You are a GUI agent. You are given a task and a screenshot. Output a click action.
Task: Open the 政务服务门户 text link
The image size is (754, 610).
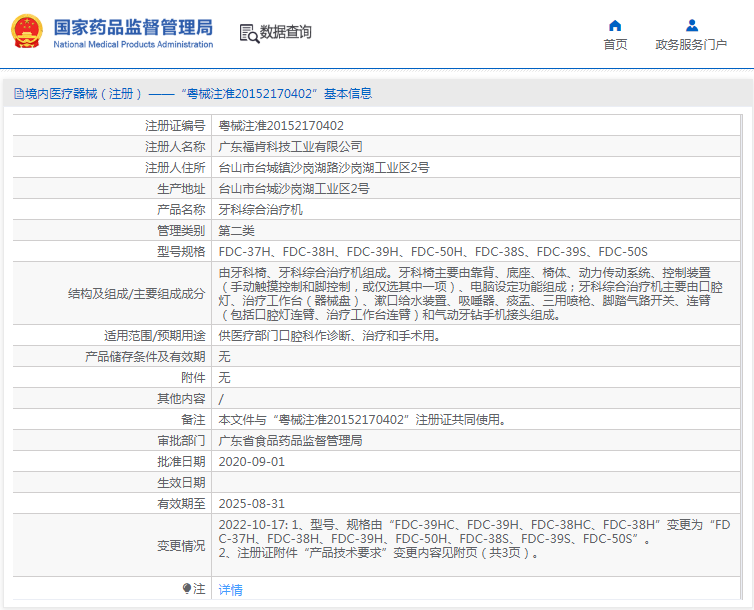pyautogui.click(x=691, y=45)
